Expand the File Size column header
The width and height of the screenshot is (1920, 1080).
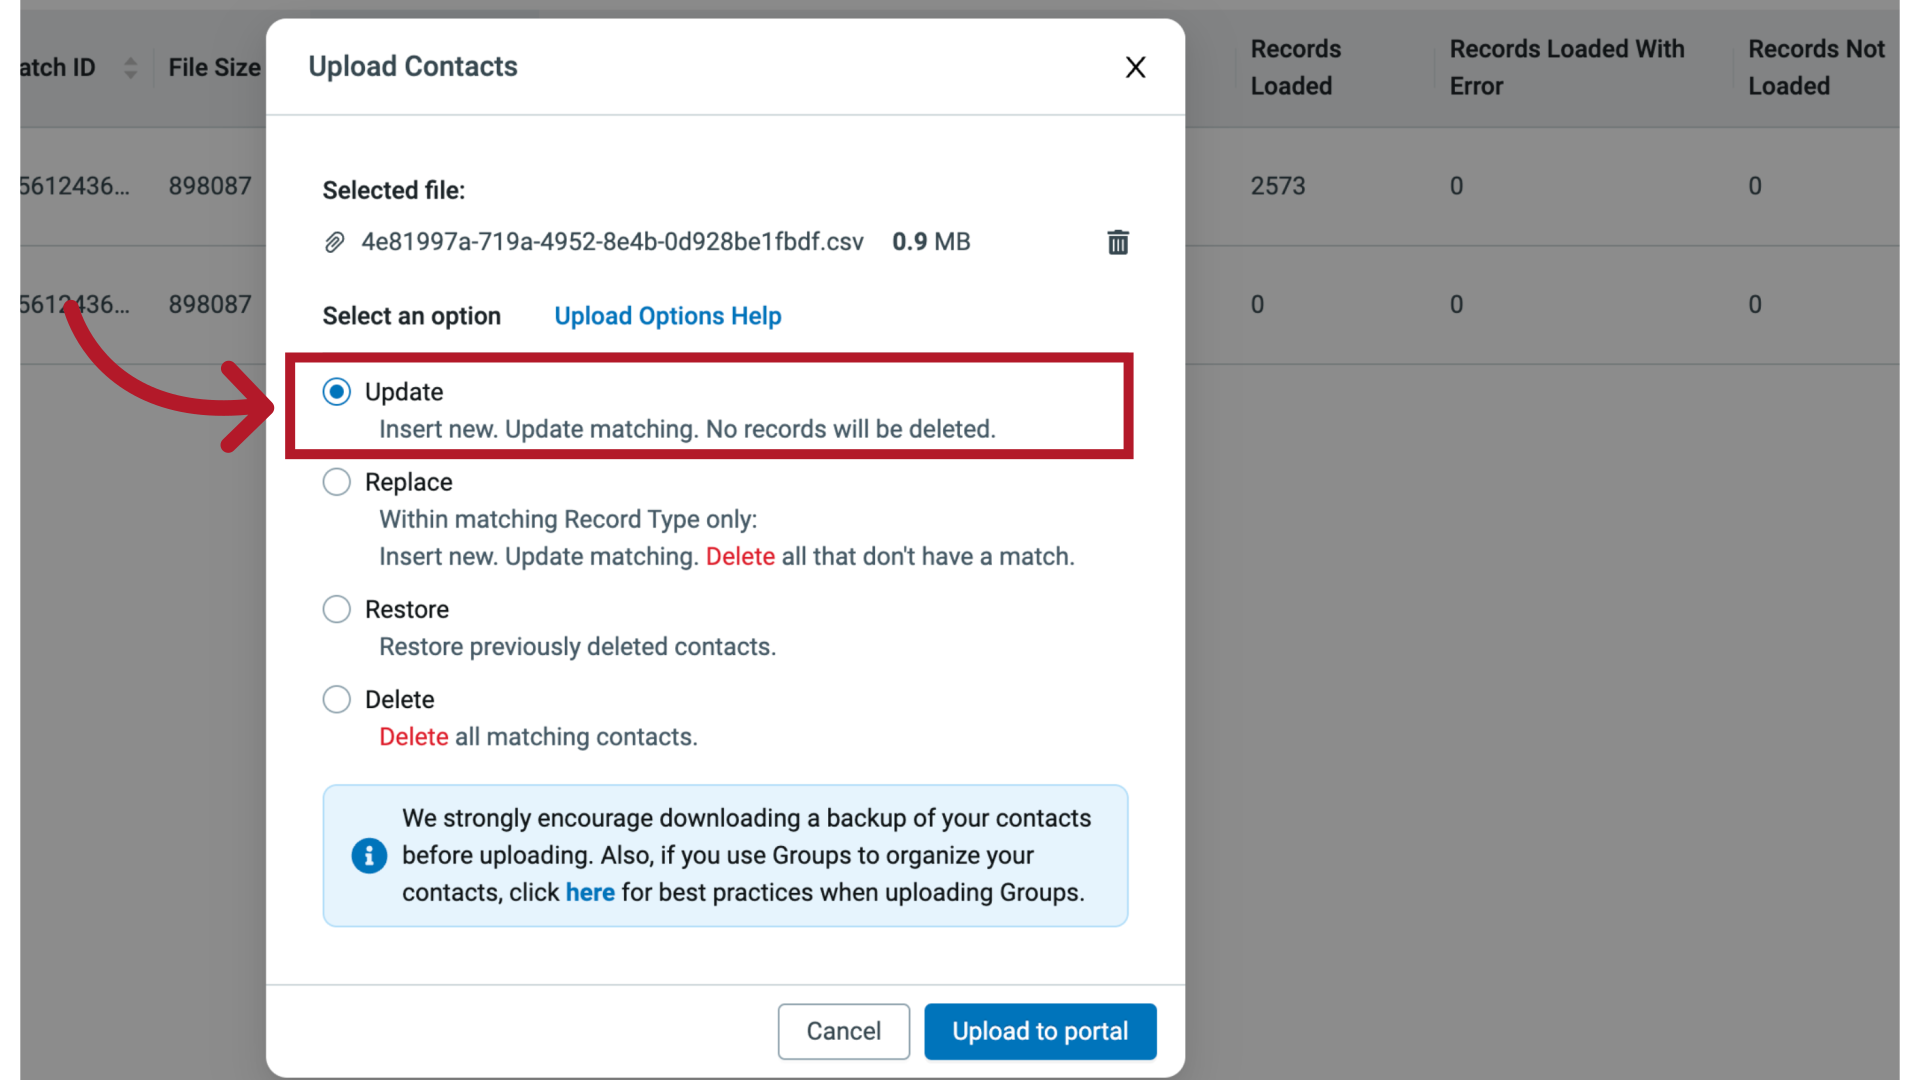pyautogui.click(x=214, y=68)
